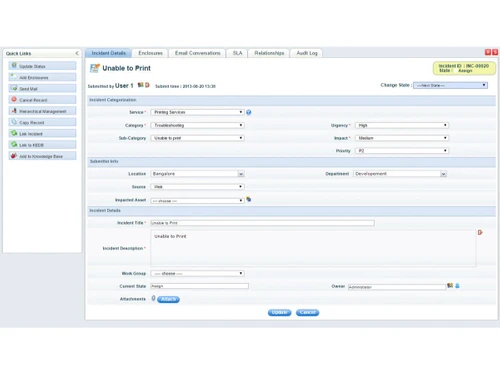Click the Incident Categorization section header
500x375 pixels.
(x=292, y=100)
